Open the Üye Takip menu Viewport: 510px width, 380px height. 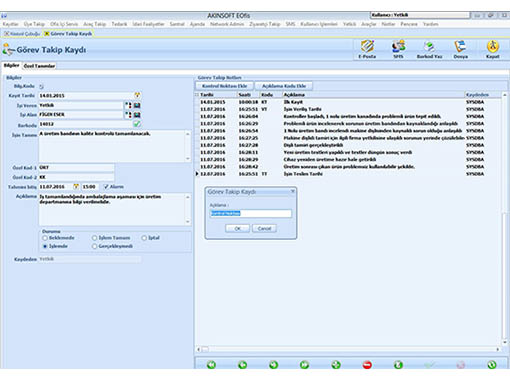pyautogui.click(x=34, y=24)
